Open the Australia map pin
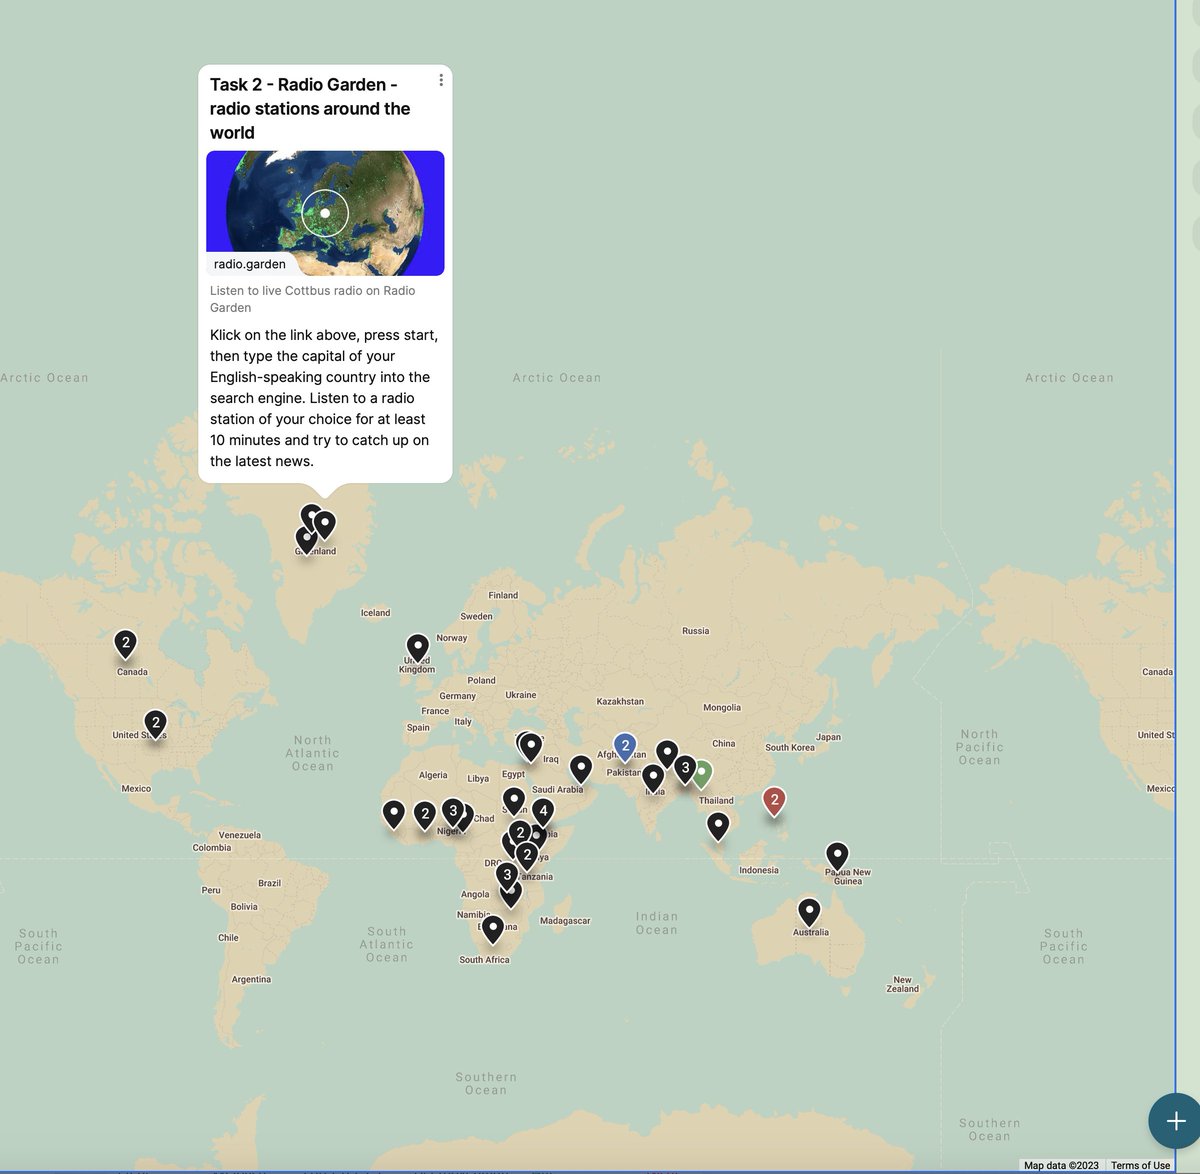The height and width of the screenshot is (1174, 1200). click(809, 913)
